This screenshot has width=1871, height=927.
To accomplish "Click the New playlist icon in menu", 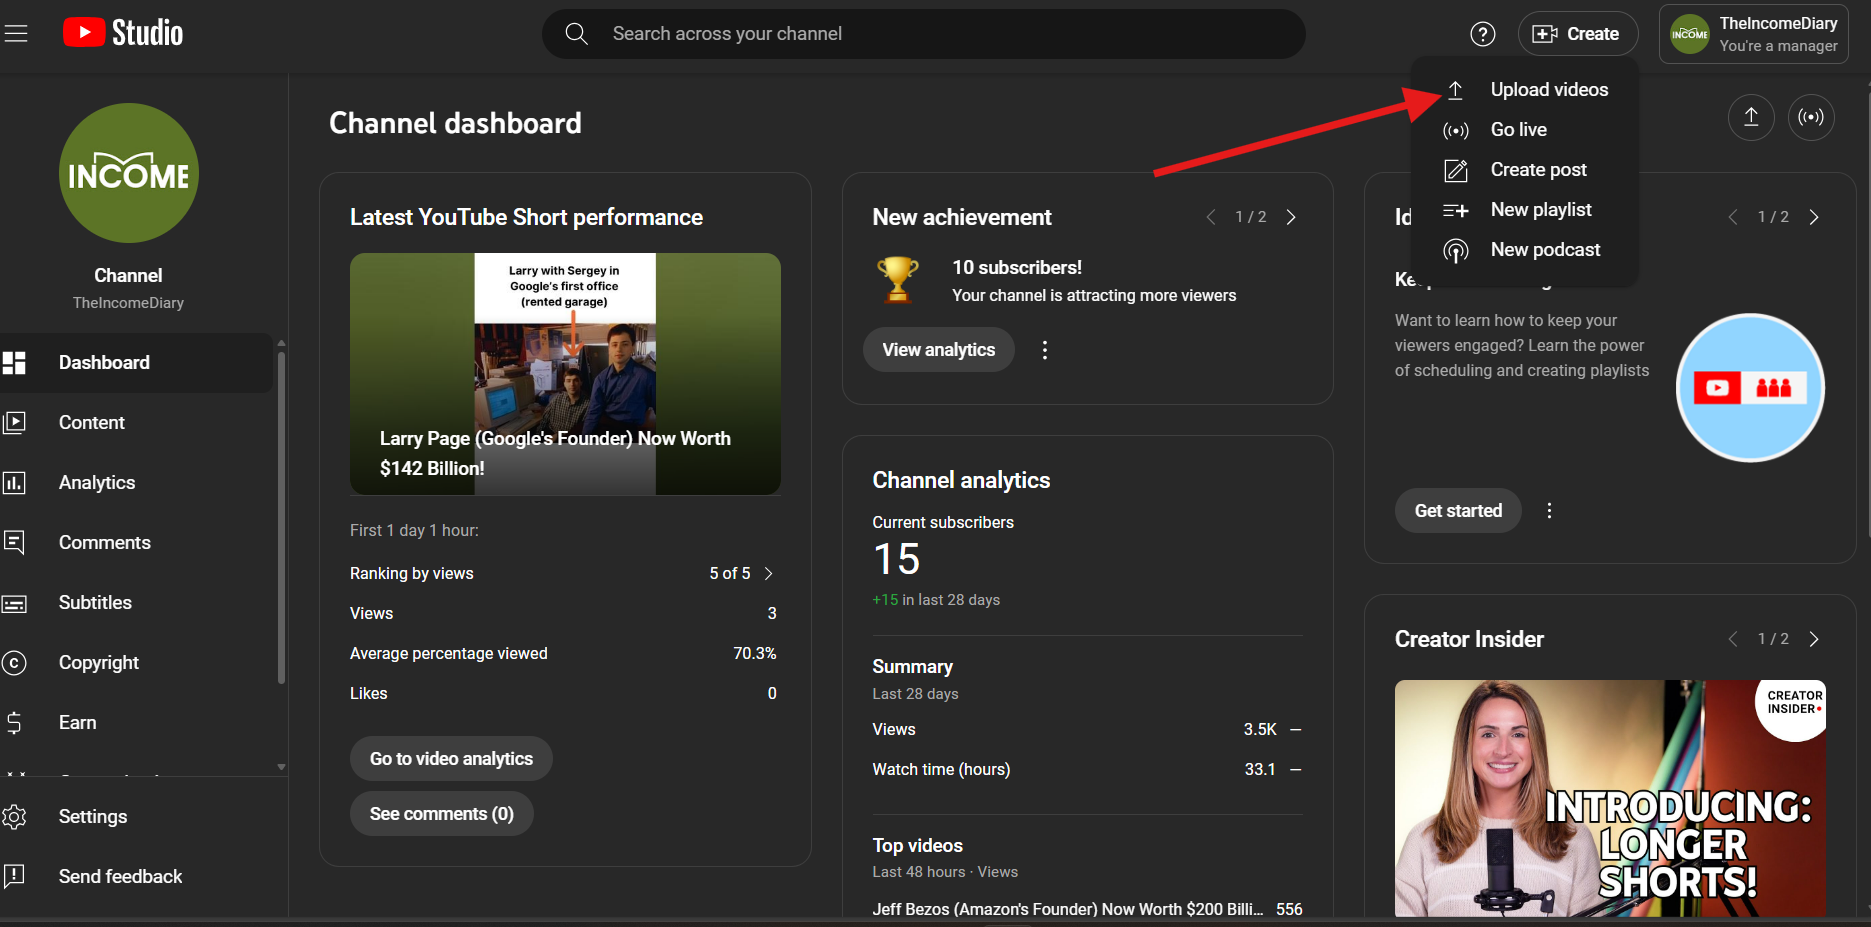I will (1456, 210).
